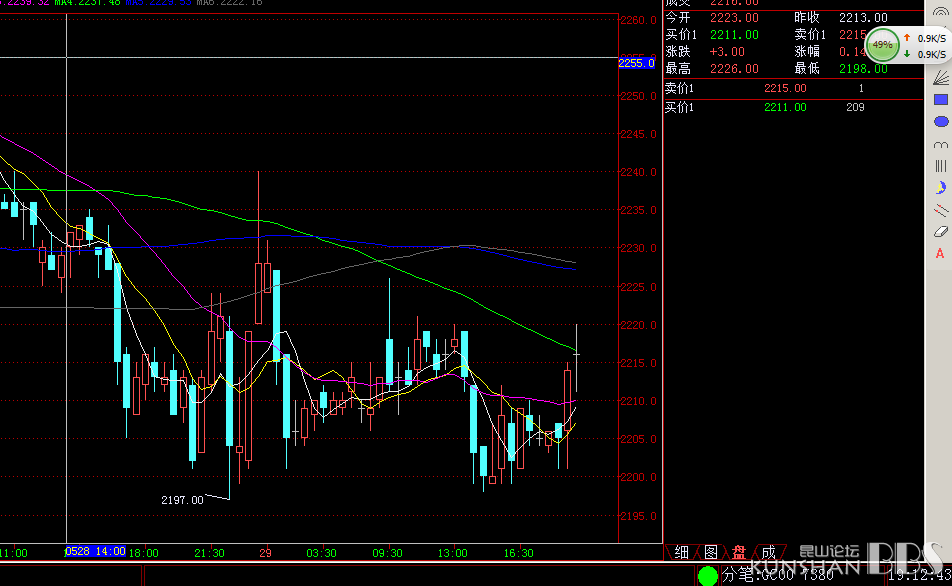The height and width of the screenshot is (586, 952).
Task: Click the 涨跌 value +3.00
Action: pos(727,52)
